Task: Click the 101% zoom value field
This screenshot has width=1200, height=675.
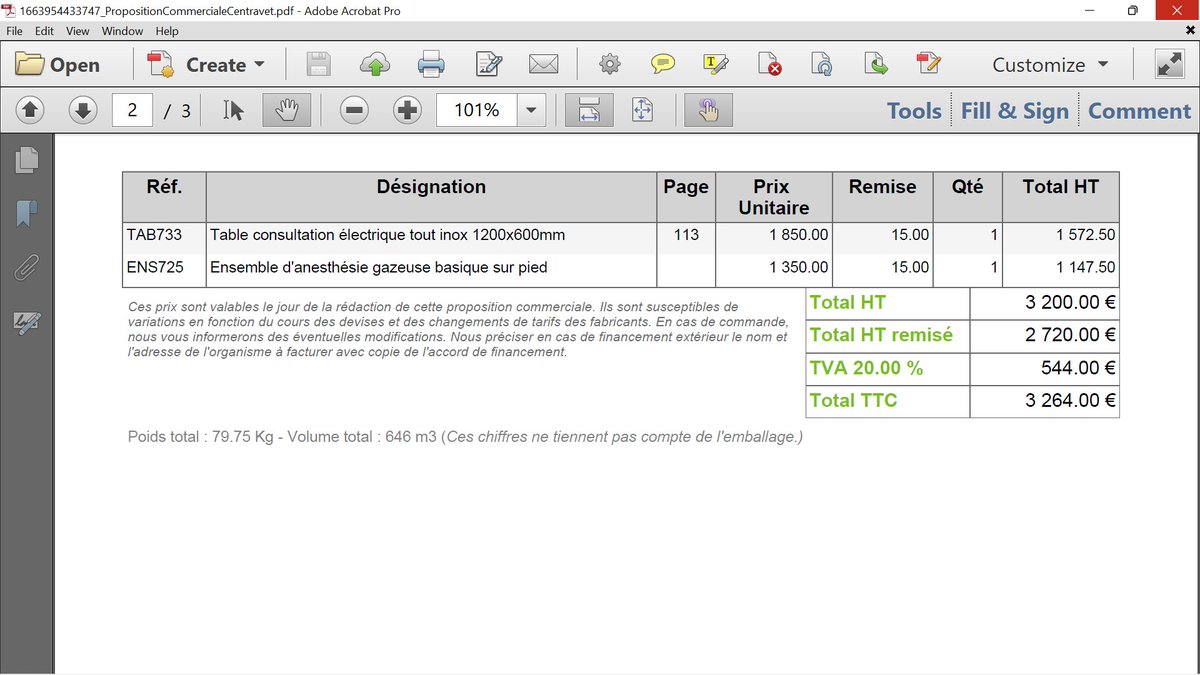Action: point(477,110)
